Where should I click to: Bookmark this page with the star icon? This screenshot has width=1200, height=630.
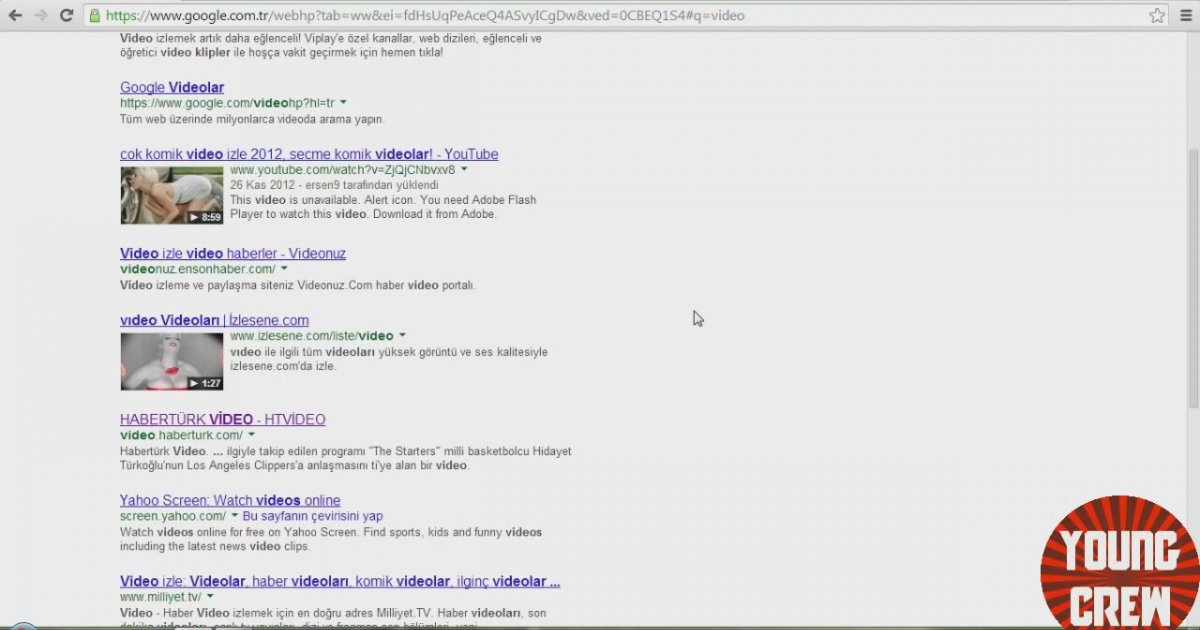[1157, 15]
